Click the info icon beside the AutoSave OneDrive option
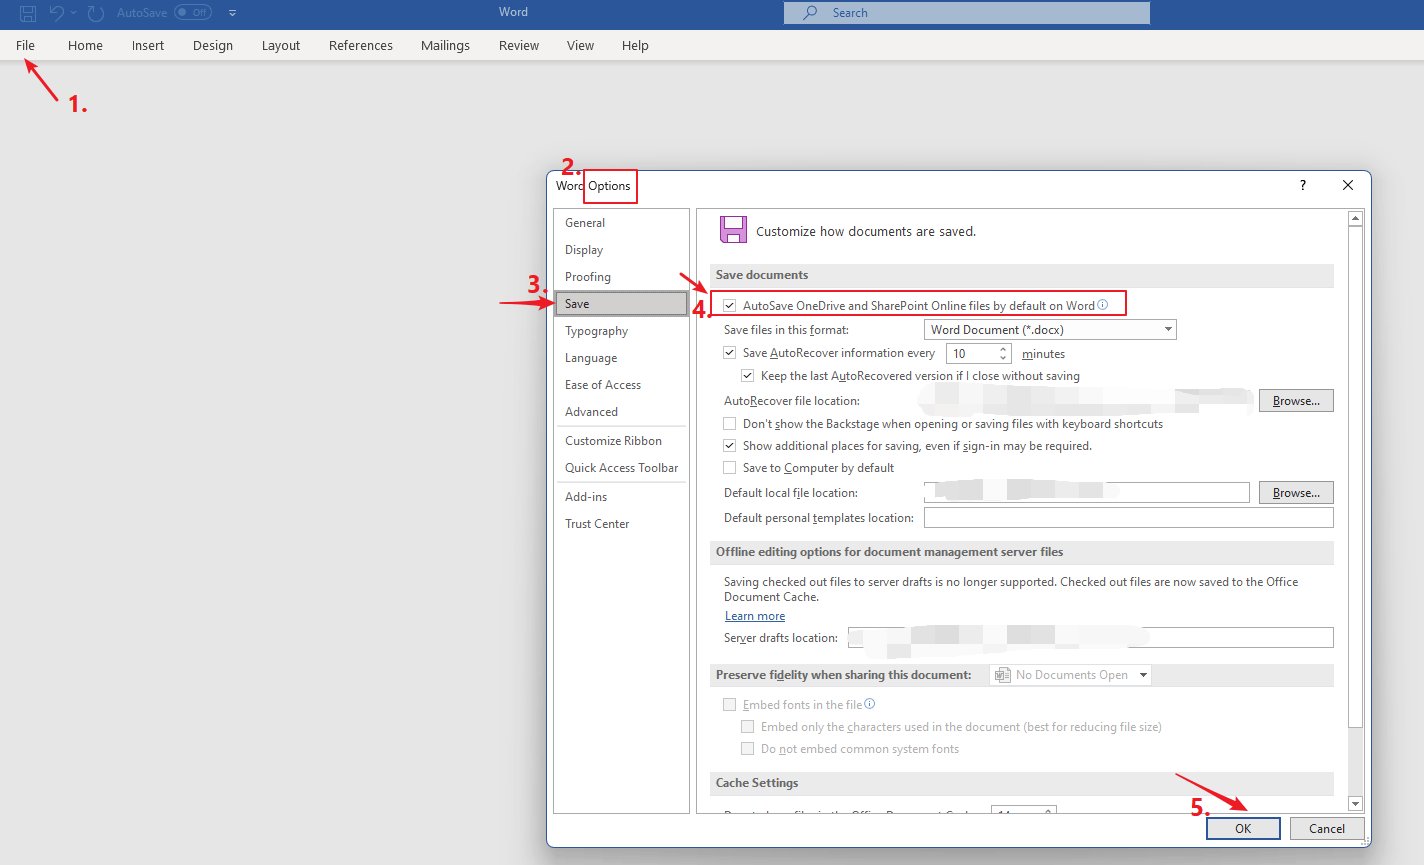The width and height of the screenshot is (1424, 865). (x=1103, y=305)
